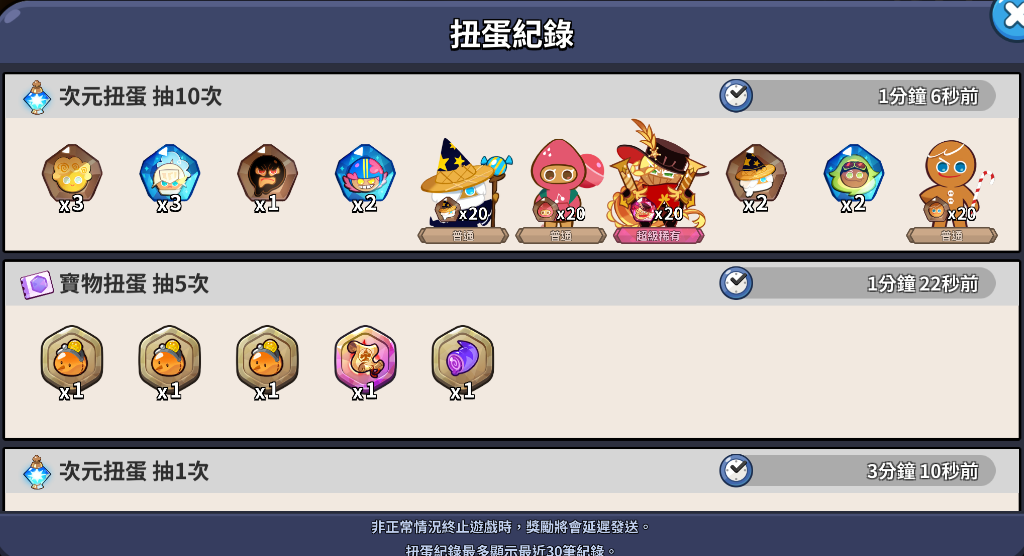
Task: Click the first orange pouch treasure
Action: pos(72,361)
